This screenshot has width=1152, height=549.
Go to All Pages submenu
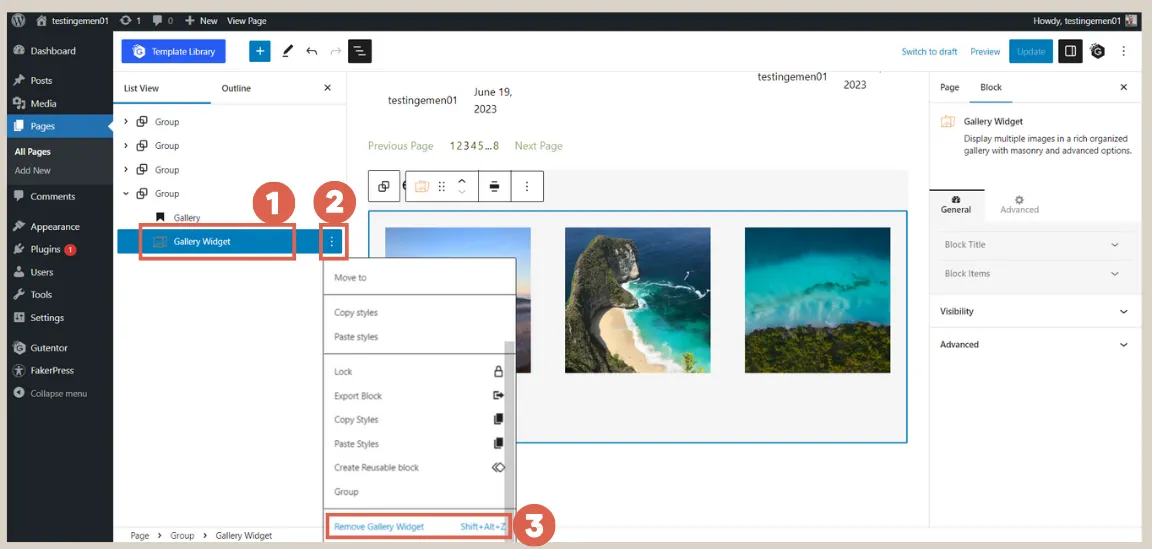click(x=32, y=151)
